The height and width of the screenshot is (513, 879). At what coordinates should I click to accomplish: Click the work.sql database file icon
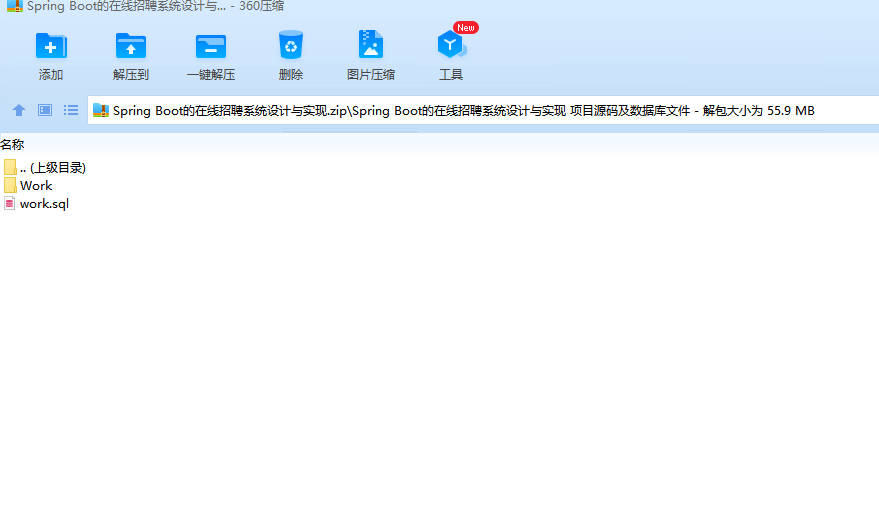click(10, 204)
